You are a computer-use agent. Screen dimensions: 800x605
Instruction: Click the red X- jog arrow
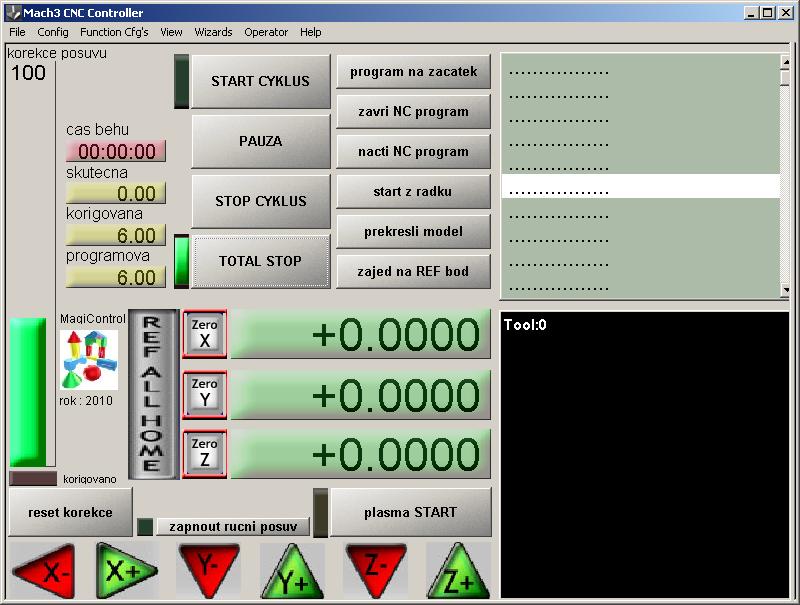(x=44, y=572)
